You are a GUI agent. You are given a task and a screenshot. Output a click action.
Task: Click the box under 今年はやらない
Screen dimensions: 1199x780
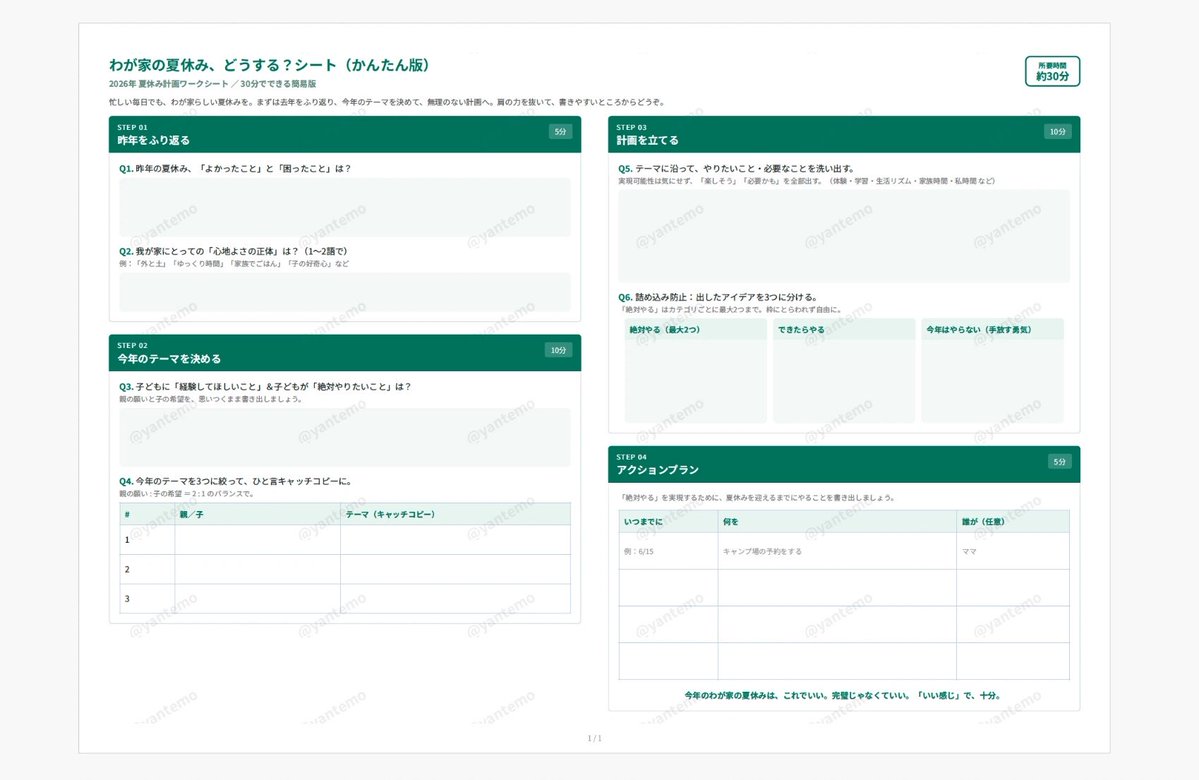992,380
